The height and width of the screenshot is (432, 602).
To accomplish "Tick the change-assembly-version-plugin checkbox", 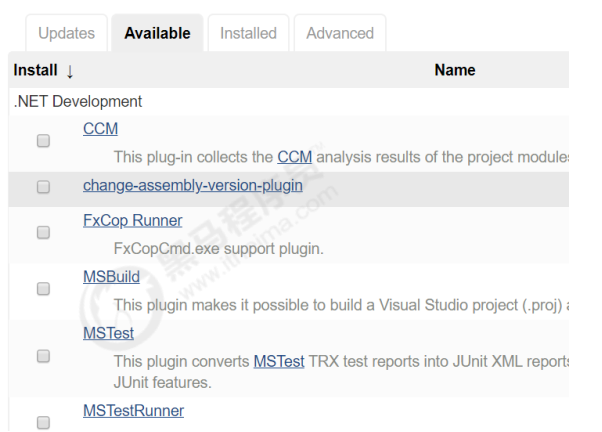I will click(43, 187).
